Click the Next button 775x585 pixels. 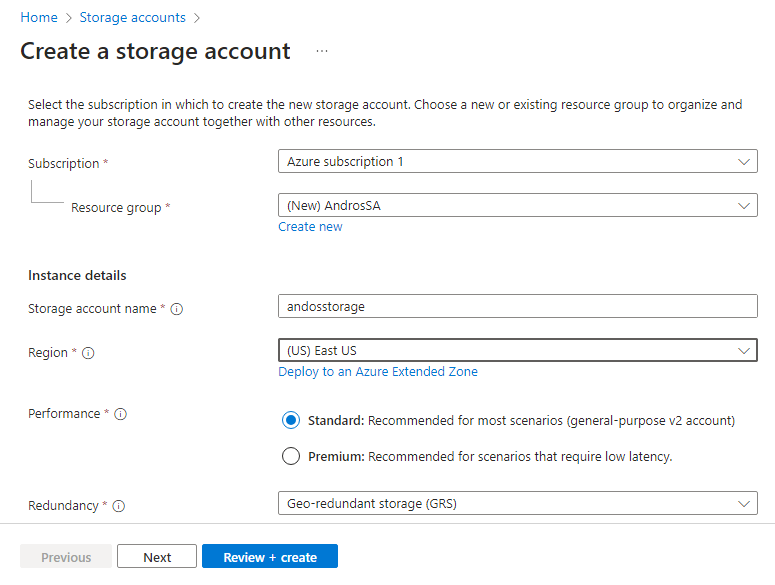(x=157, y=557)
